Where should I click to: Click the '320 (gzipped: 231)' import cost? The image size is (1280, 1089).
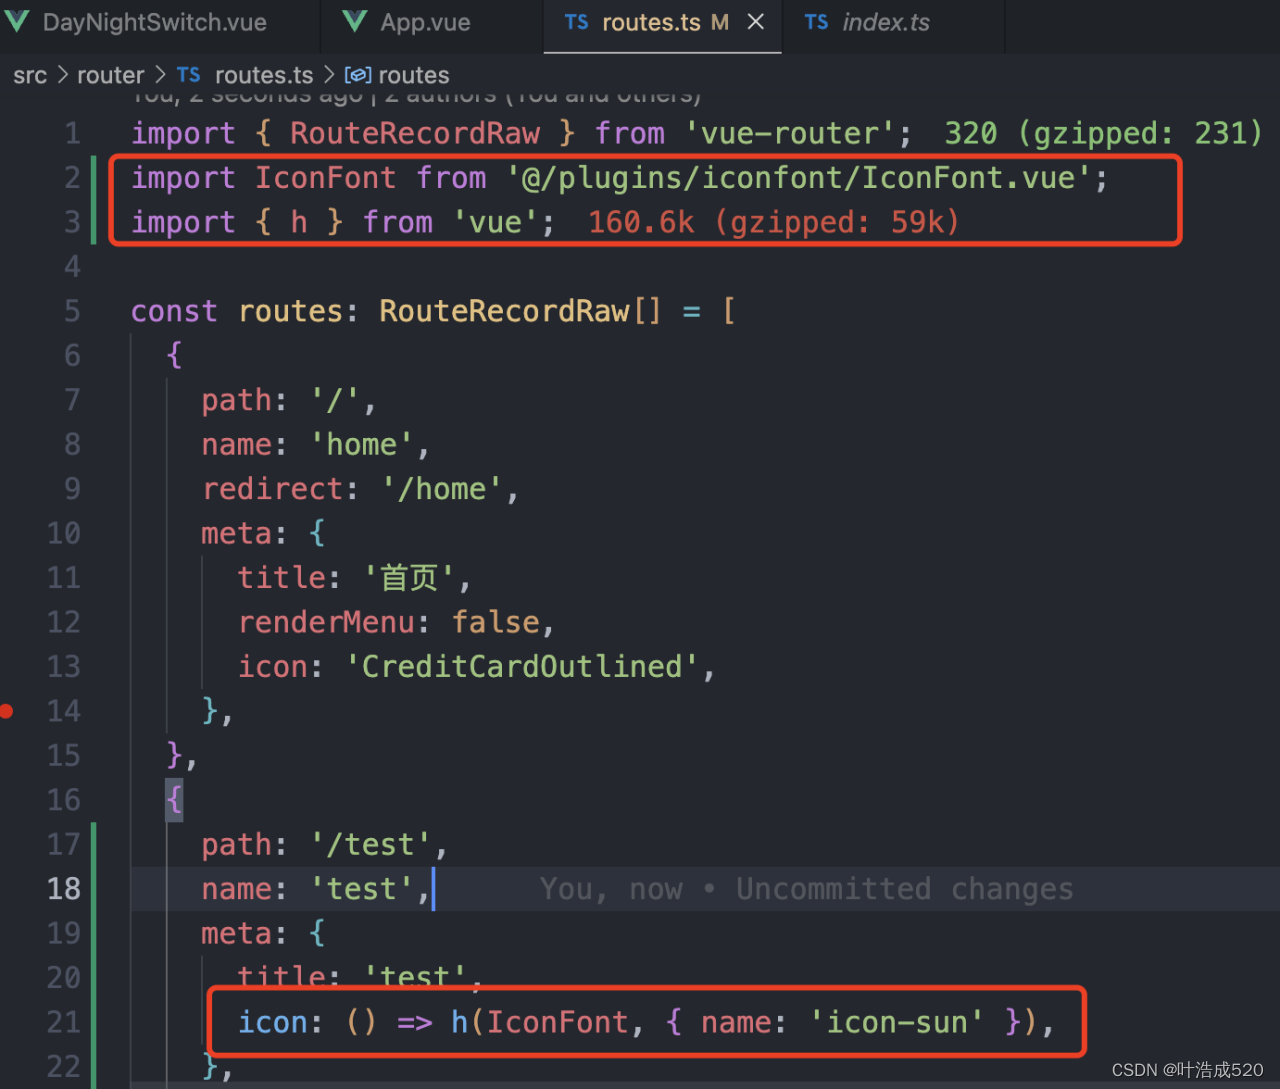[1104, 133]
